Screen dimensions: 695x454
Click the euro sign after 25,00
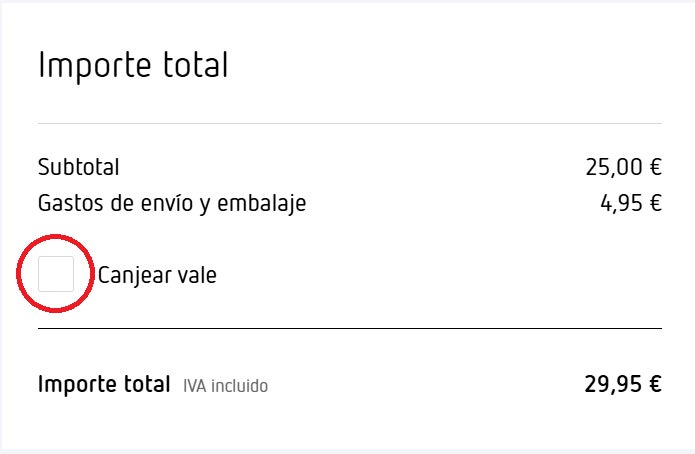point(654,167)
